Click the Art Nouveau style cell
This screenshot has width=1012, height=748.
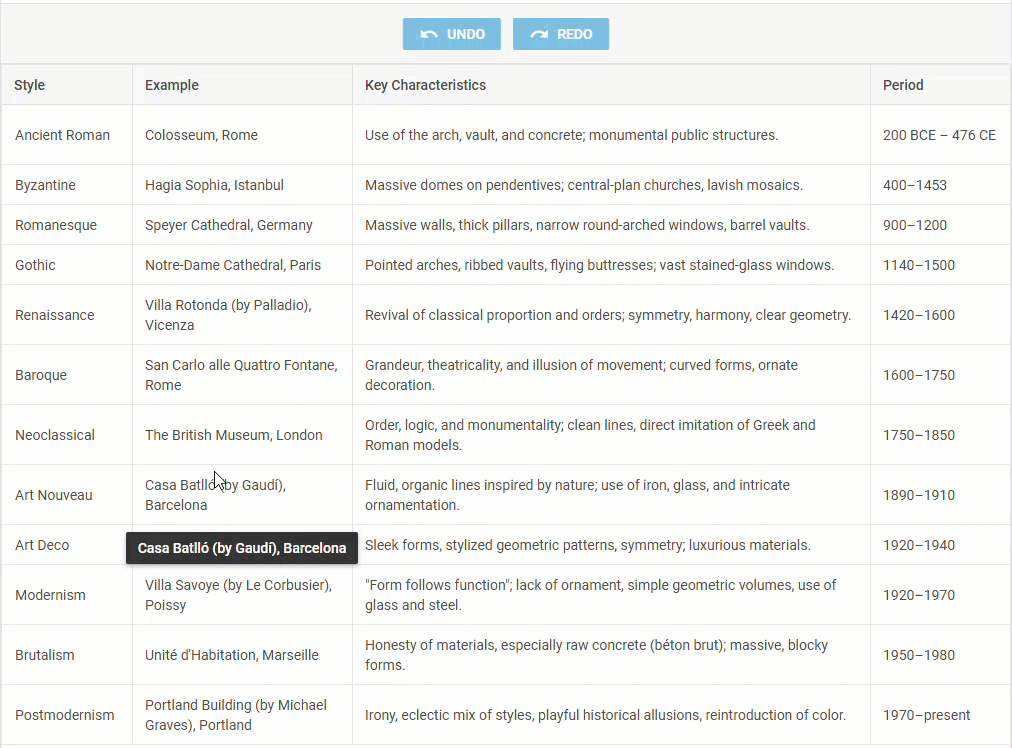54,495
